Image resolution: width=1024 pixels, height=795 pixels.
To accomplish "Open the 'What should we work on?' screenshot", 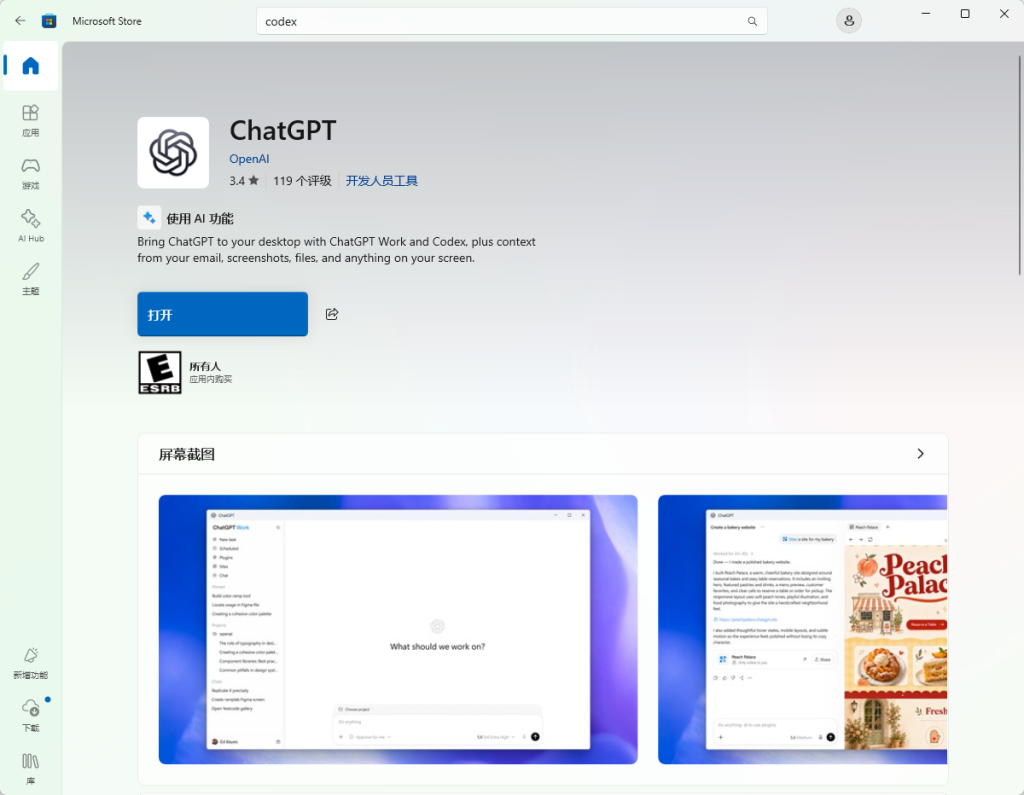I will click(x=398, y=629).
